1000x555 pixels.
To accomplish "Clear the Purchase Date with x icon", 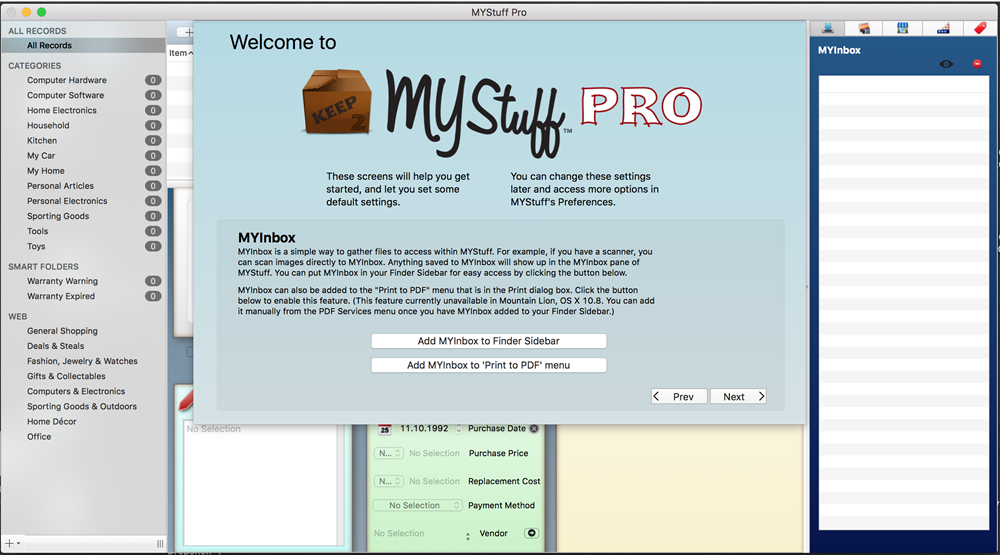I will pyautogui.click(x=534, y=429).
